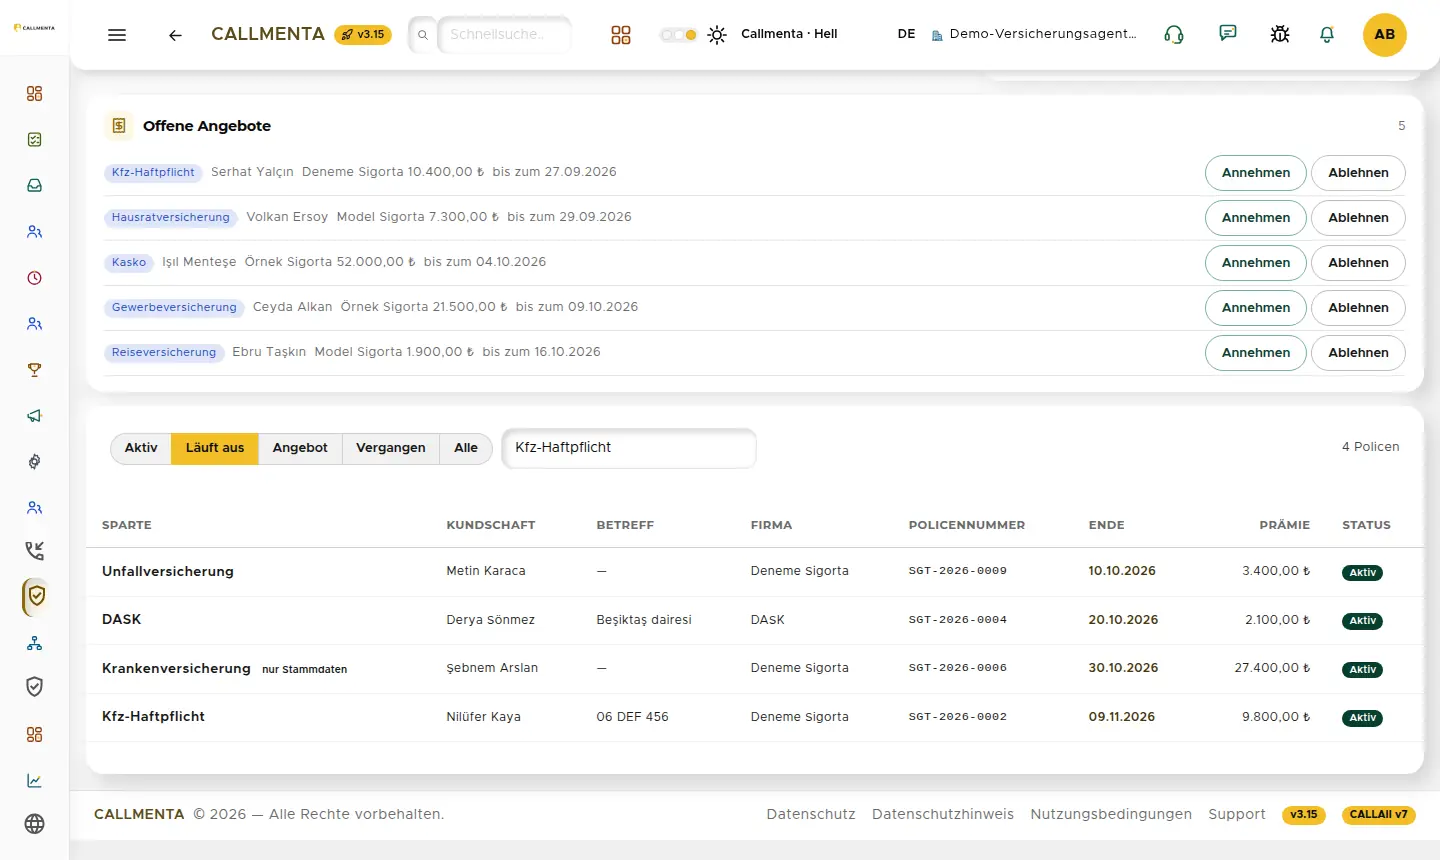Viewport: 1440px width, 860px height.
Task: Go back with the left arrow
Action: tap(175, 35)
